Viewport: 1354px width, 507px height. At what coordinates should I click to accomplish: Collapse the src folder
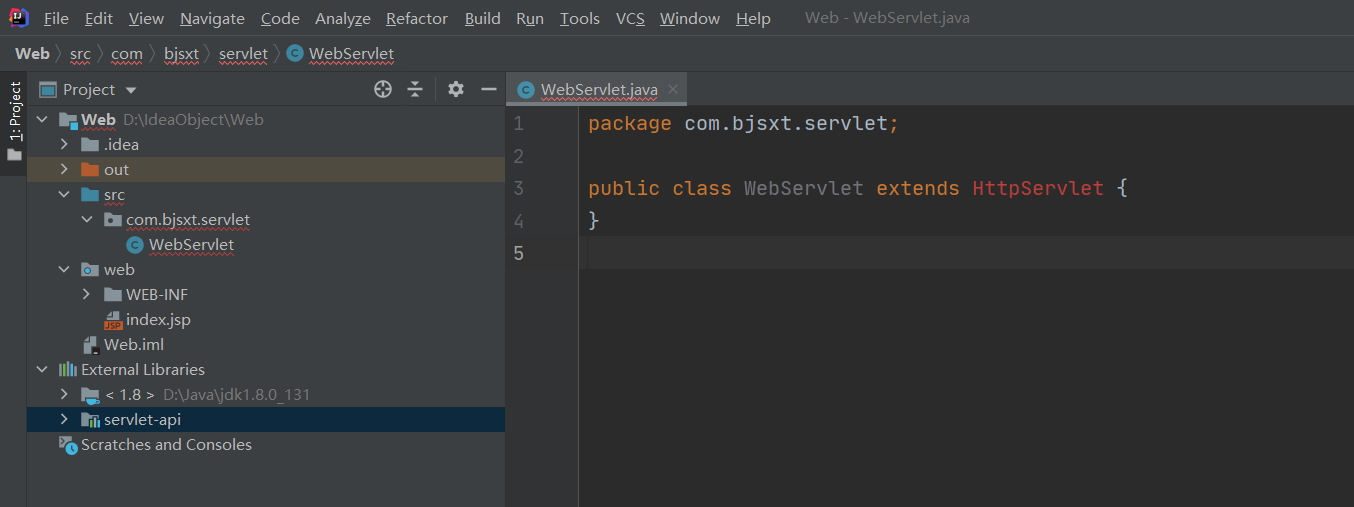(65, 195)
